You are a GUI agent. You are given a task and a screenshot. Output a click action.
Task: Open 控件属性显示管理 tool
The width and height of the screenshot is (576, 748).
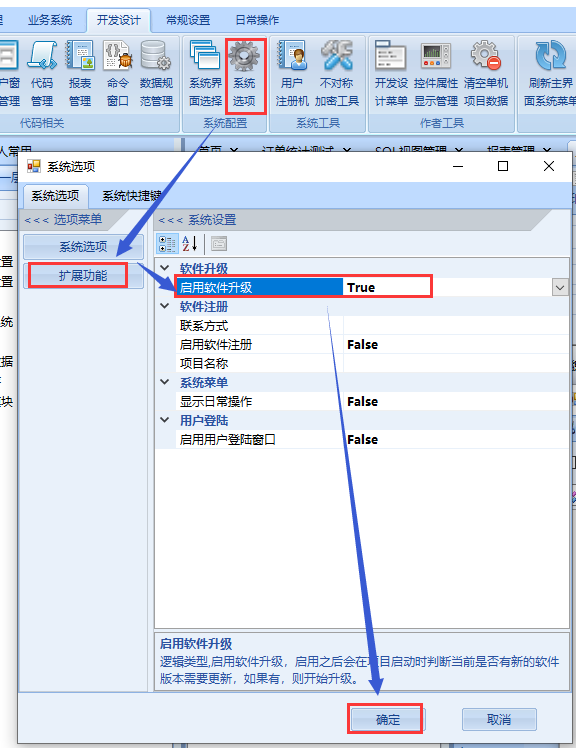[436, 75]
